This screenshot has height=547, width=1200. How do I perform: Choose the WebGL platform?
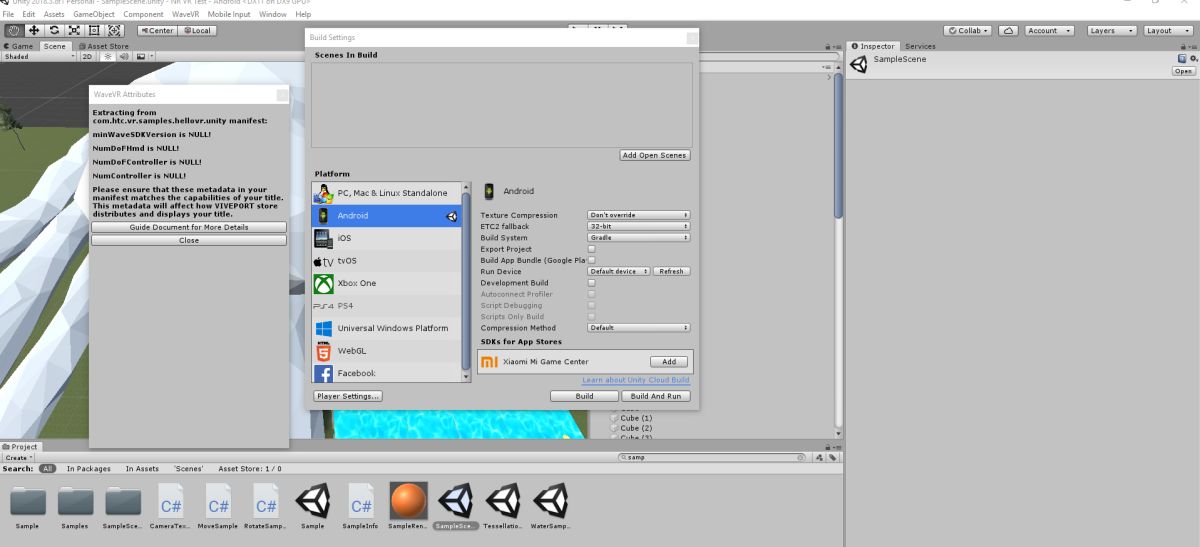386,351
